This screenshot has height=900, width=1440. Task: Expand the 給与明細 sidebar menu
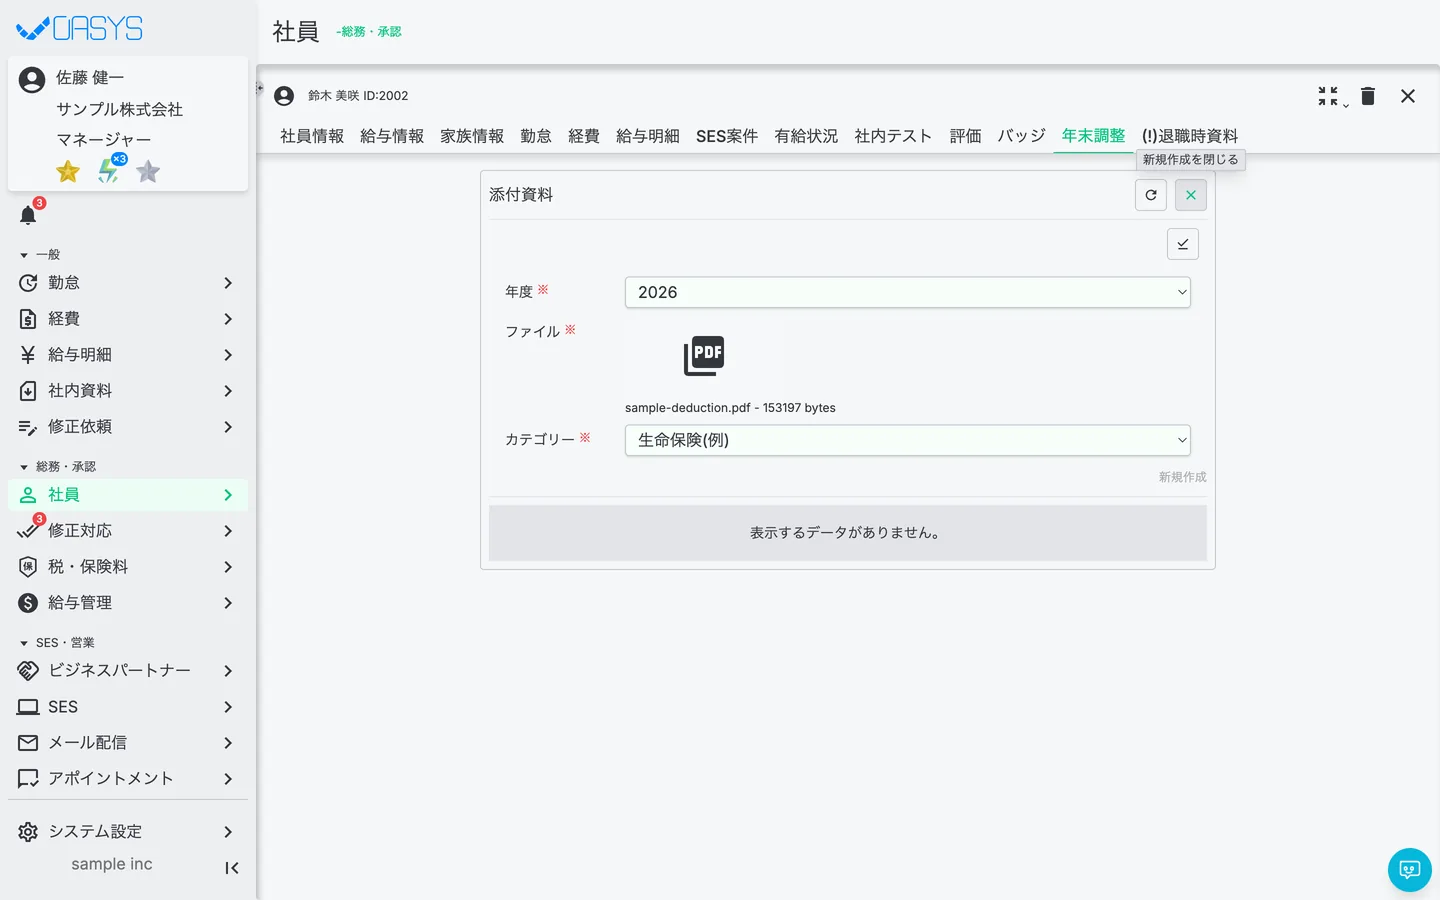[x=128, y=355]
